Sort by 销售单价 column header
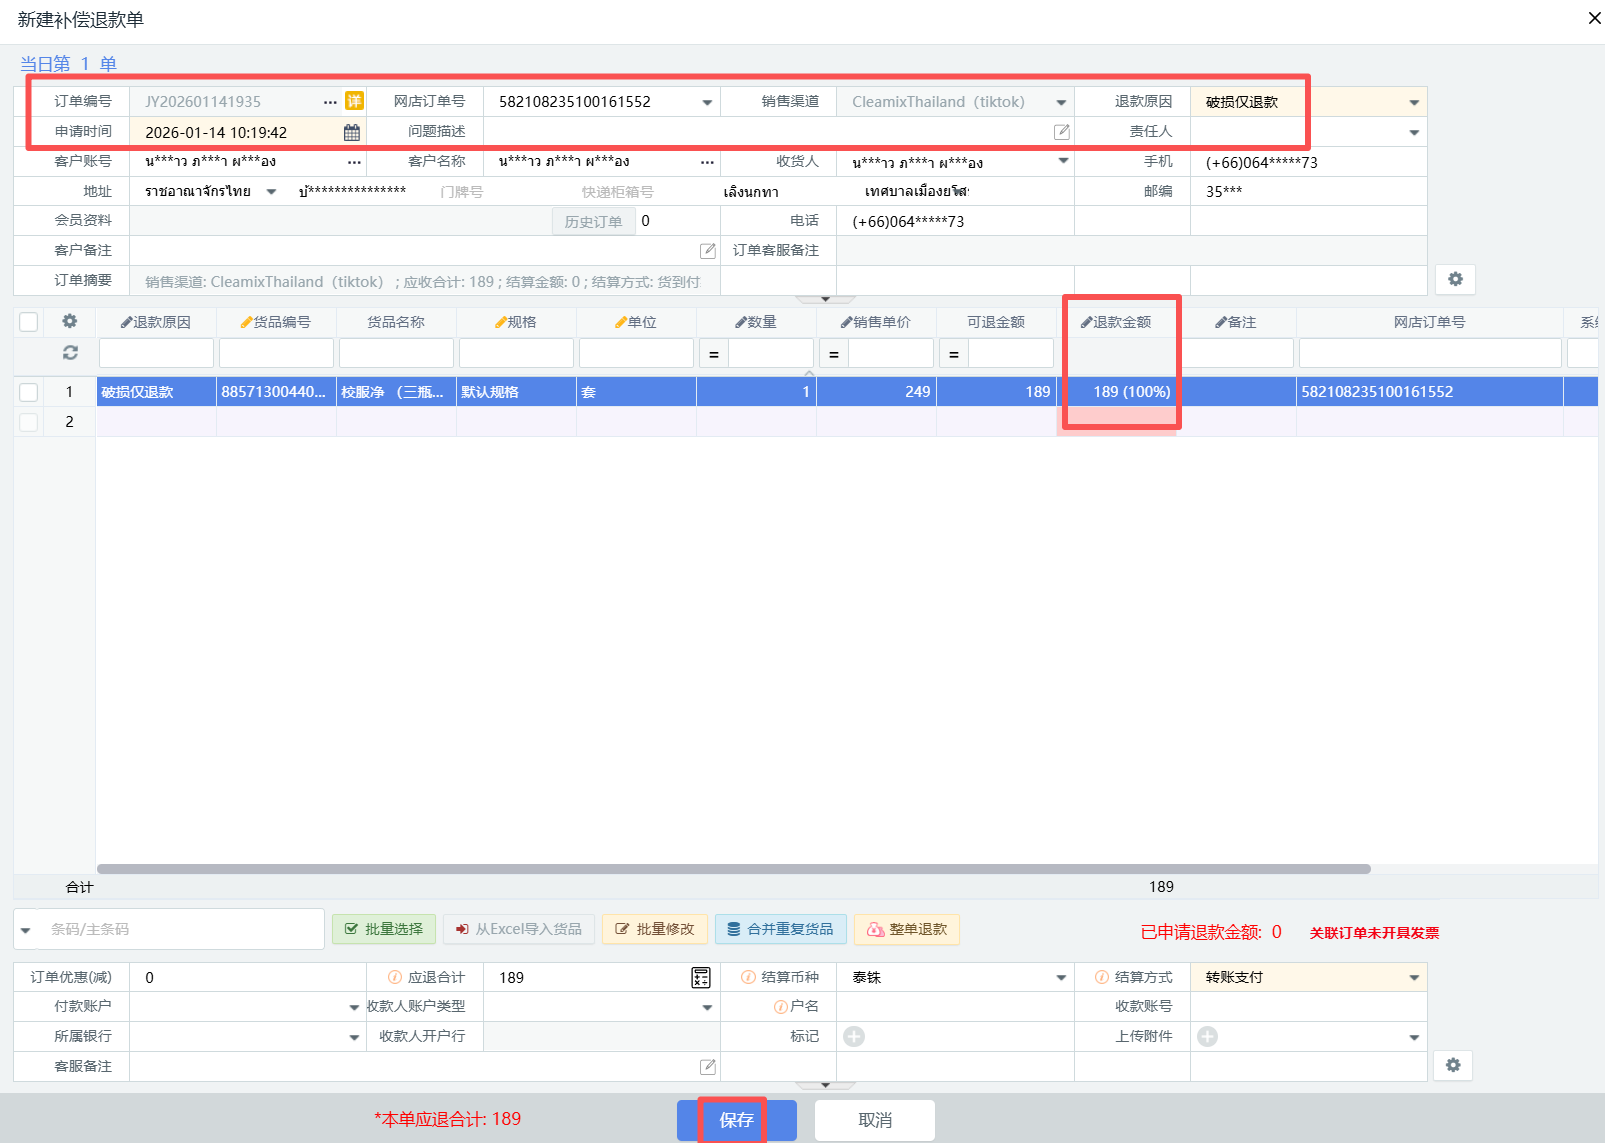Viewport: 1605px width, 1143px height. 876,322
